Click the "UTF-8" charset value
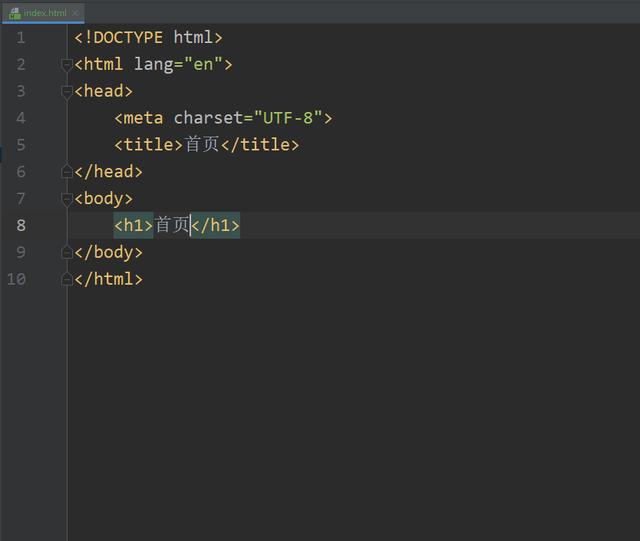Image resolution: width=640 pixels, height=541 pixels. [x=288, y=118]
